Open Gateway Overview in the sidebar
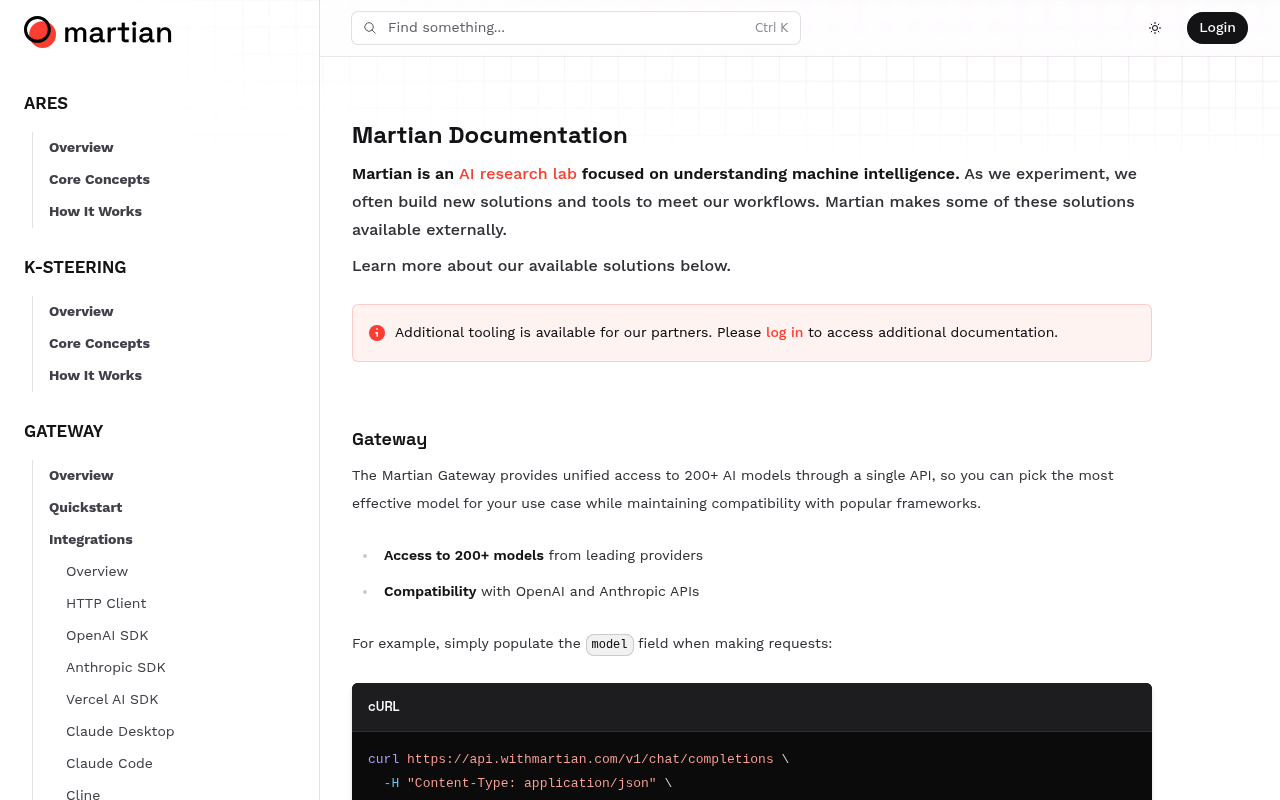The width and height of the screenshot is (1280, 800). pos(81,476)
